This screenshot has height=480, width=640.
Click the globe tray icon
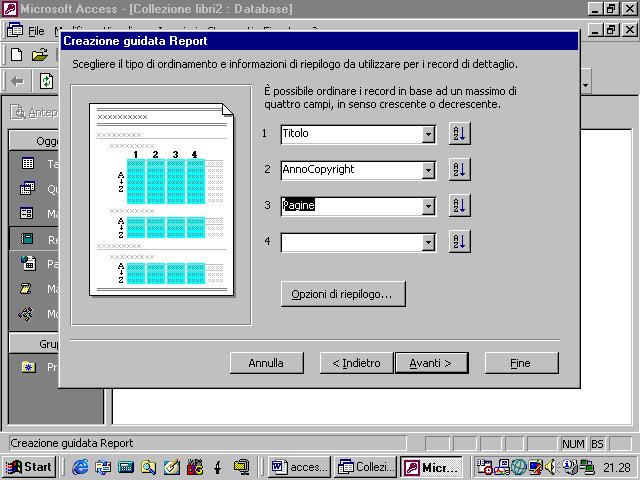point(519,467)
